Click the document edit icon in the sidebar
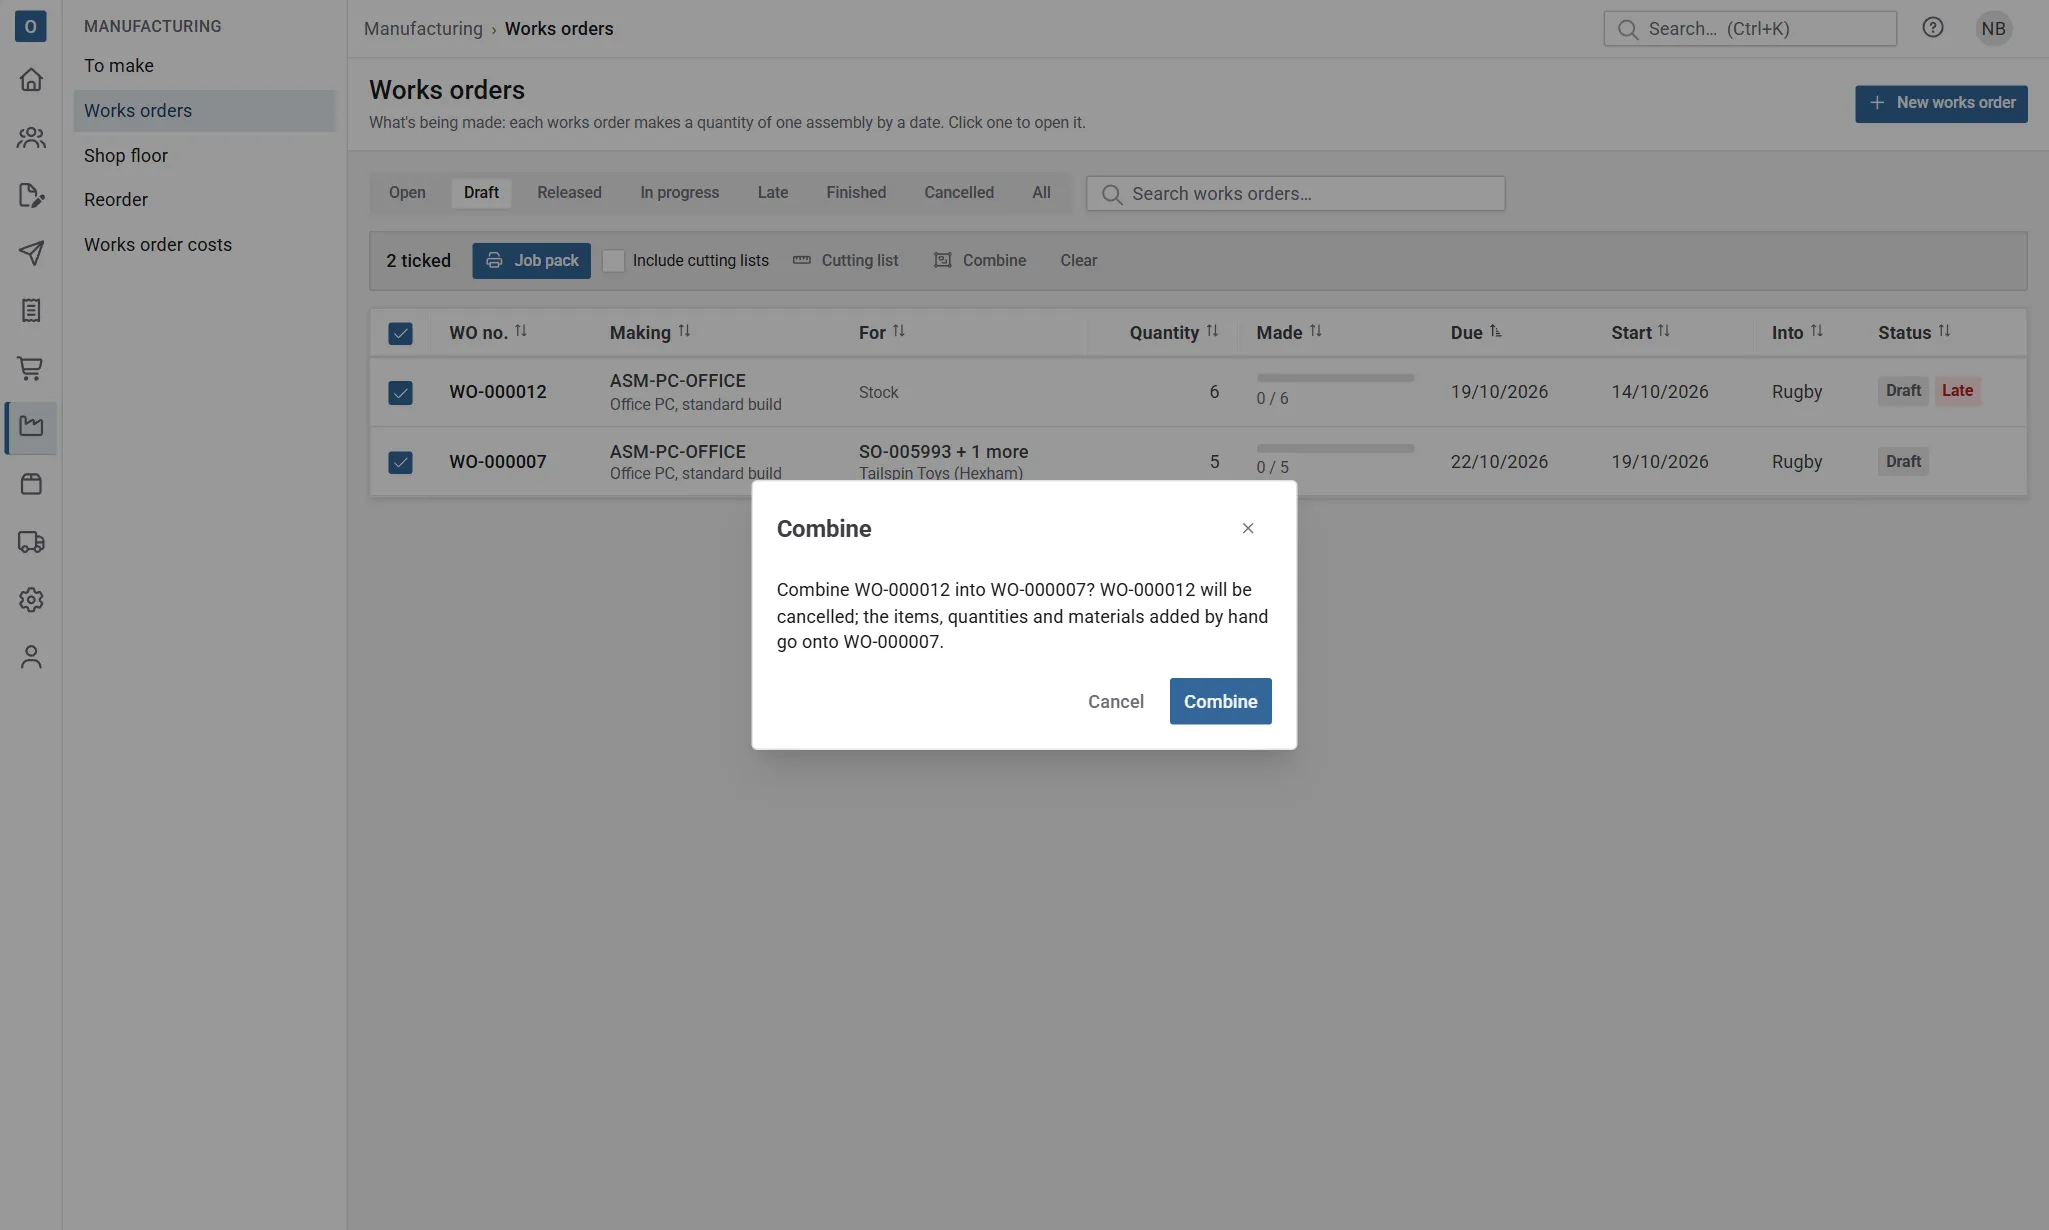 (31, 196)
